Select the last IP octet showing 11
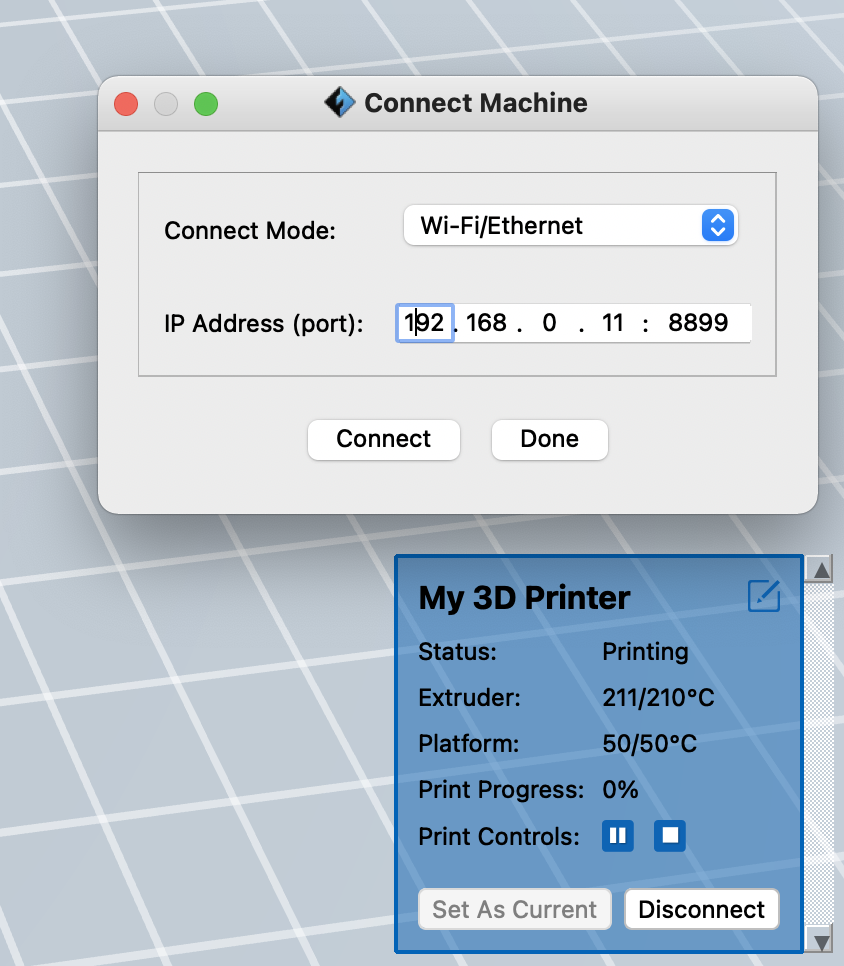Screen dimensions: 844x966 point(609,322)
